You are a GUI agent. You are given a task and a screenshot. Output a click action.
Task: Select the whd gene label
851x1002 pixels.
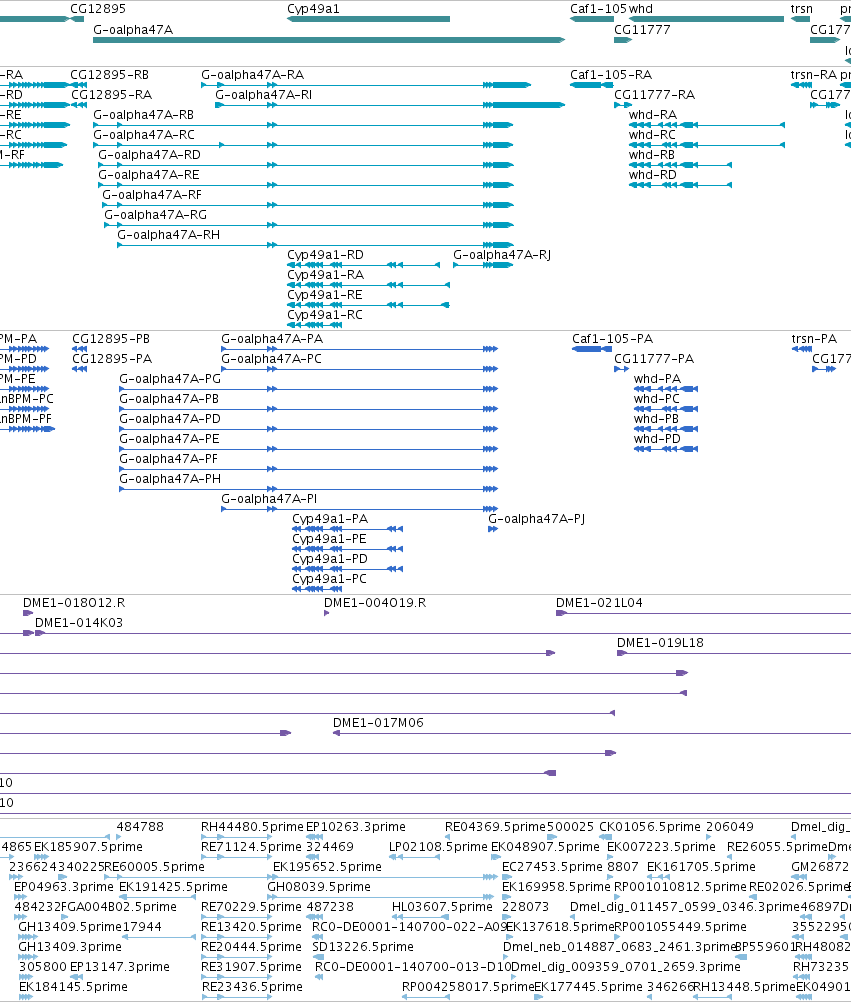[x=641, y=9]
